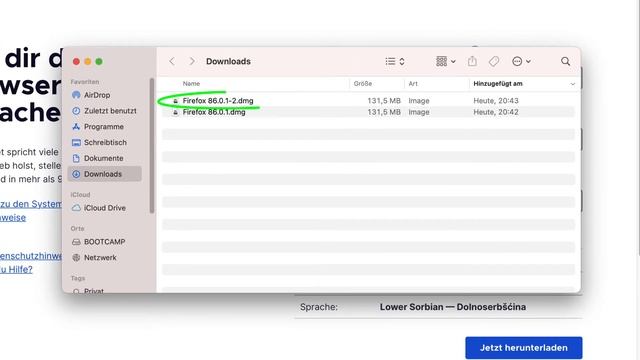640x360 pixels.
Task: Open the More actions ellipsis menu
Action: [521, 61]
